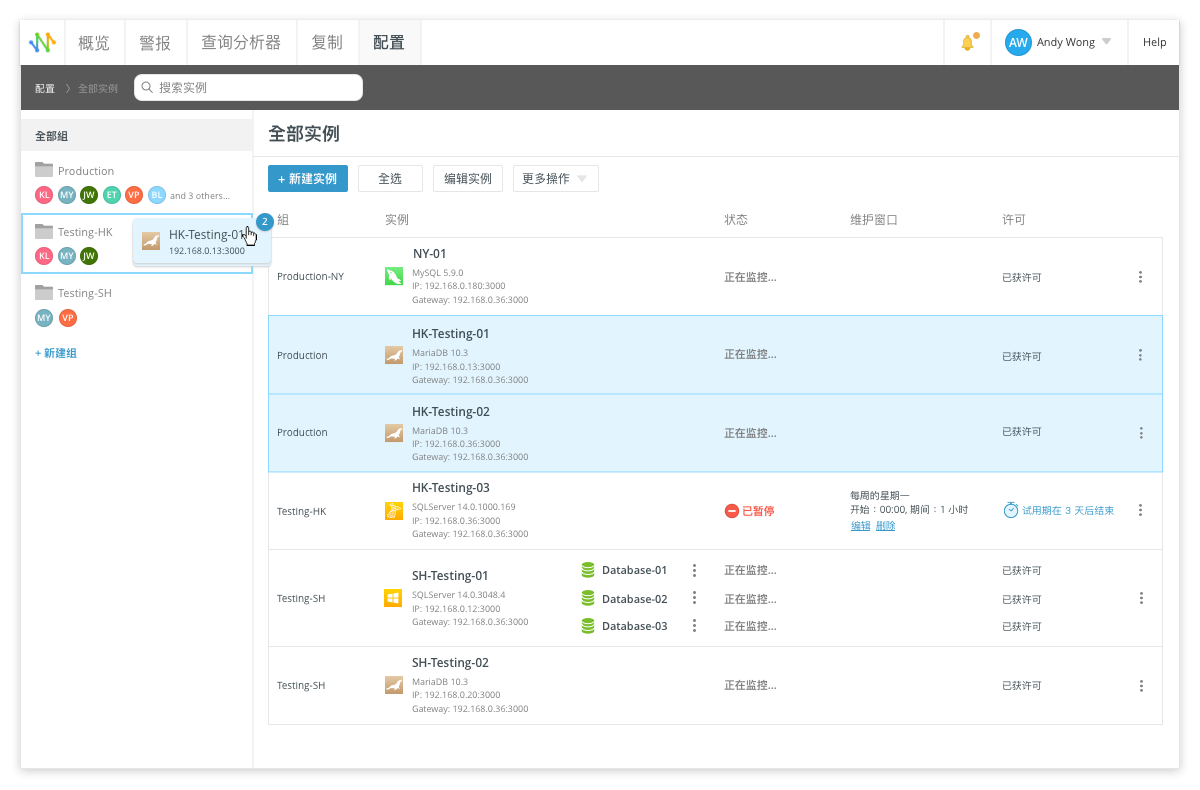The height and width of the screenshot is (790, 1200).
Task: Click the Database-01 green database icon
Action: pyautogui.click(x=588, y=570)
